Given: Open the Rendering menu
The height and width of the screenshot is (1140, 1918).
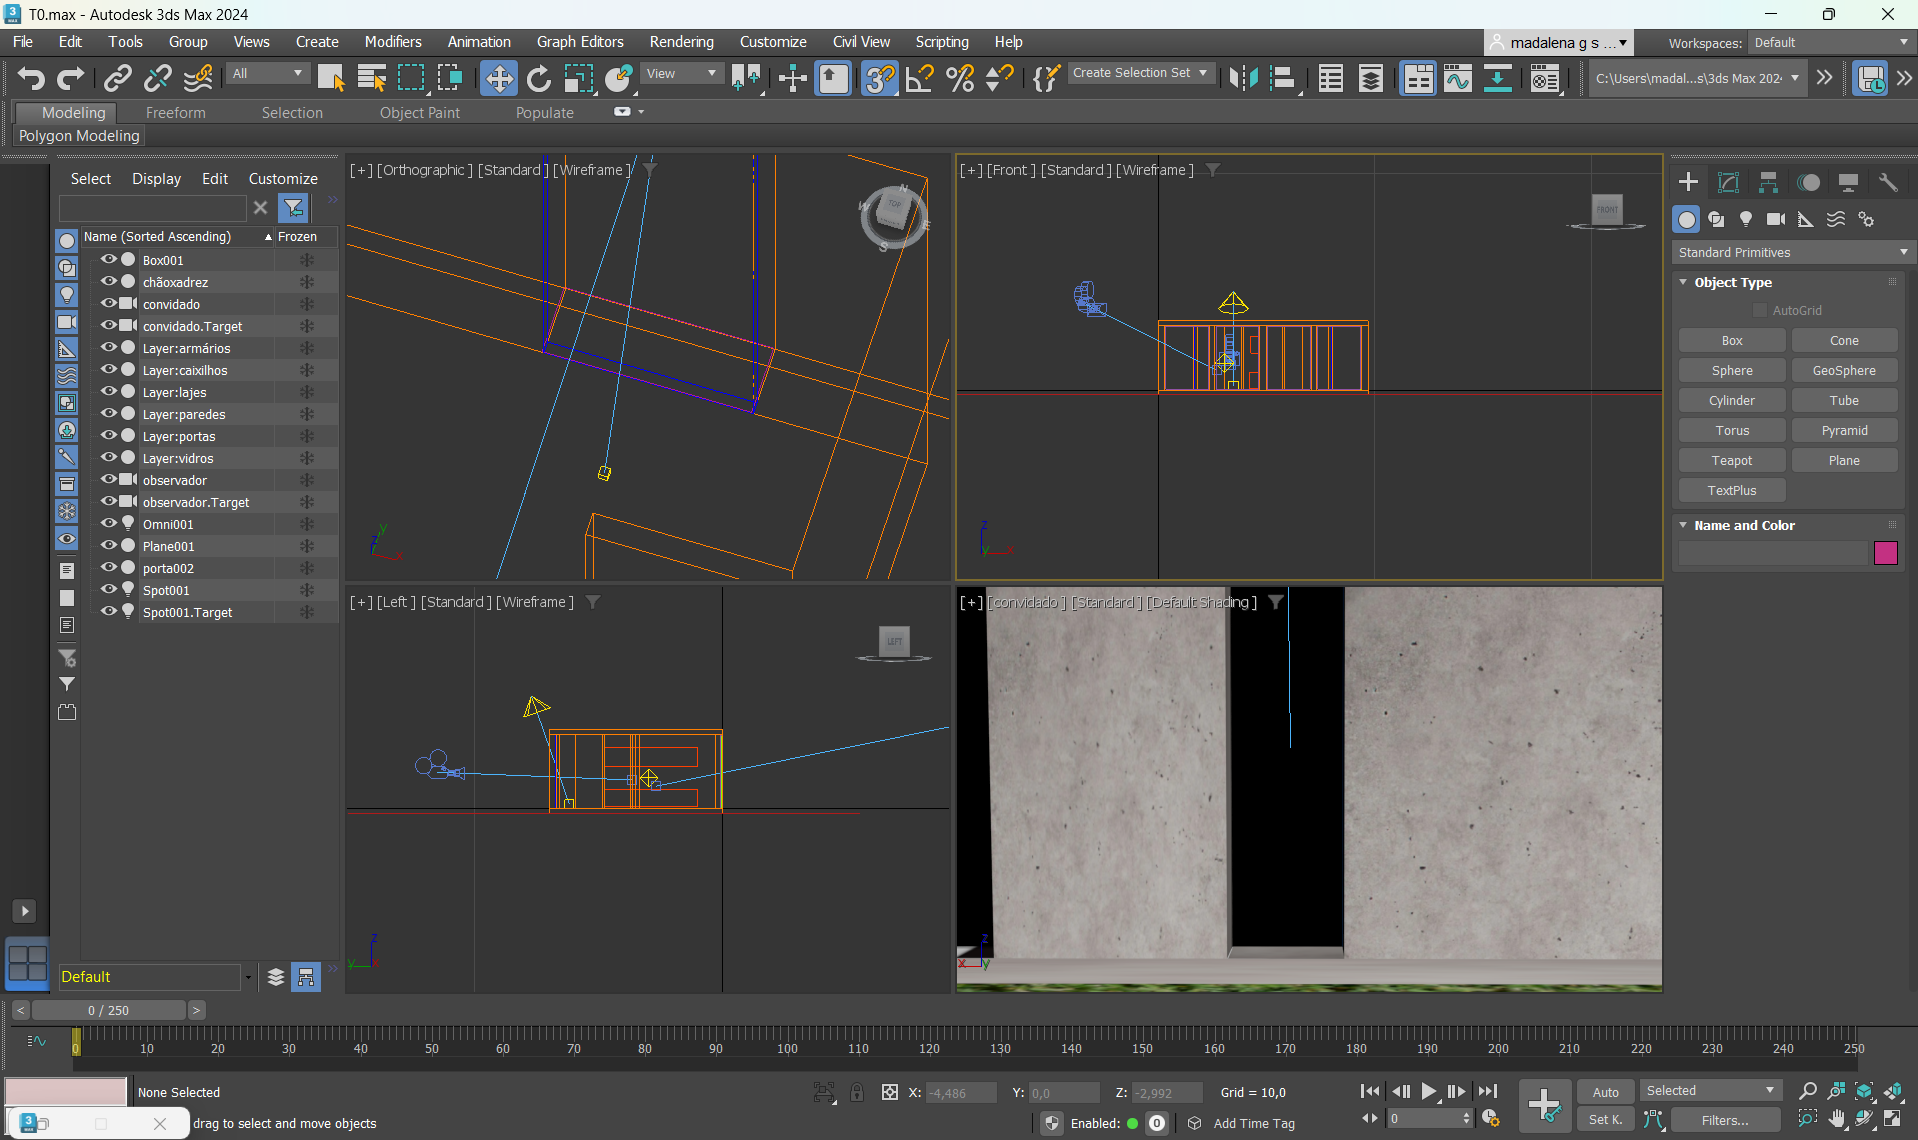Looking at the screenshot, I should [x=681, y=42].
